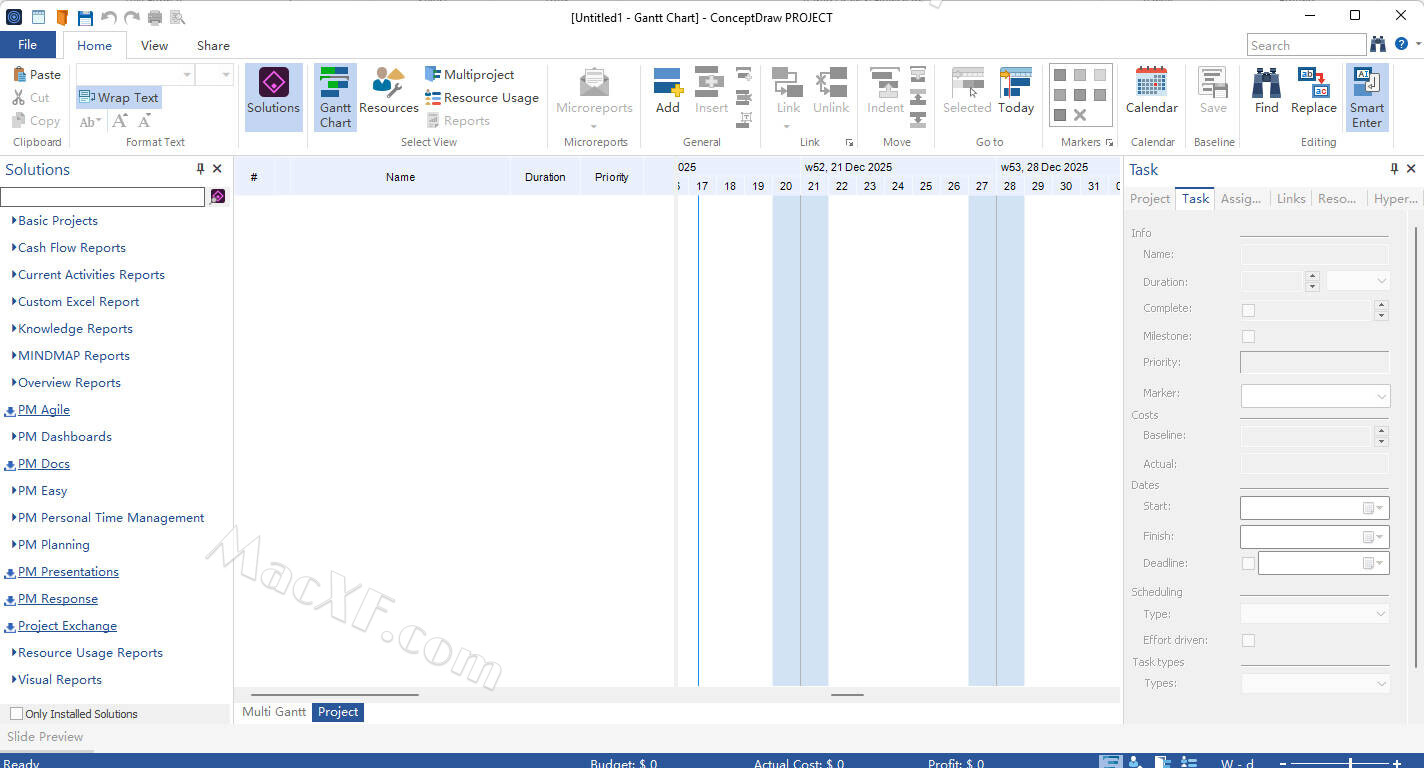Open the Resources view

tap(388, 84)
